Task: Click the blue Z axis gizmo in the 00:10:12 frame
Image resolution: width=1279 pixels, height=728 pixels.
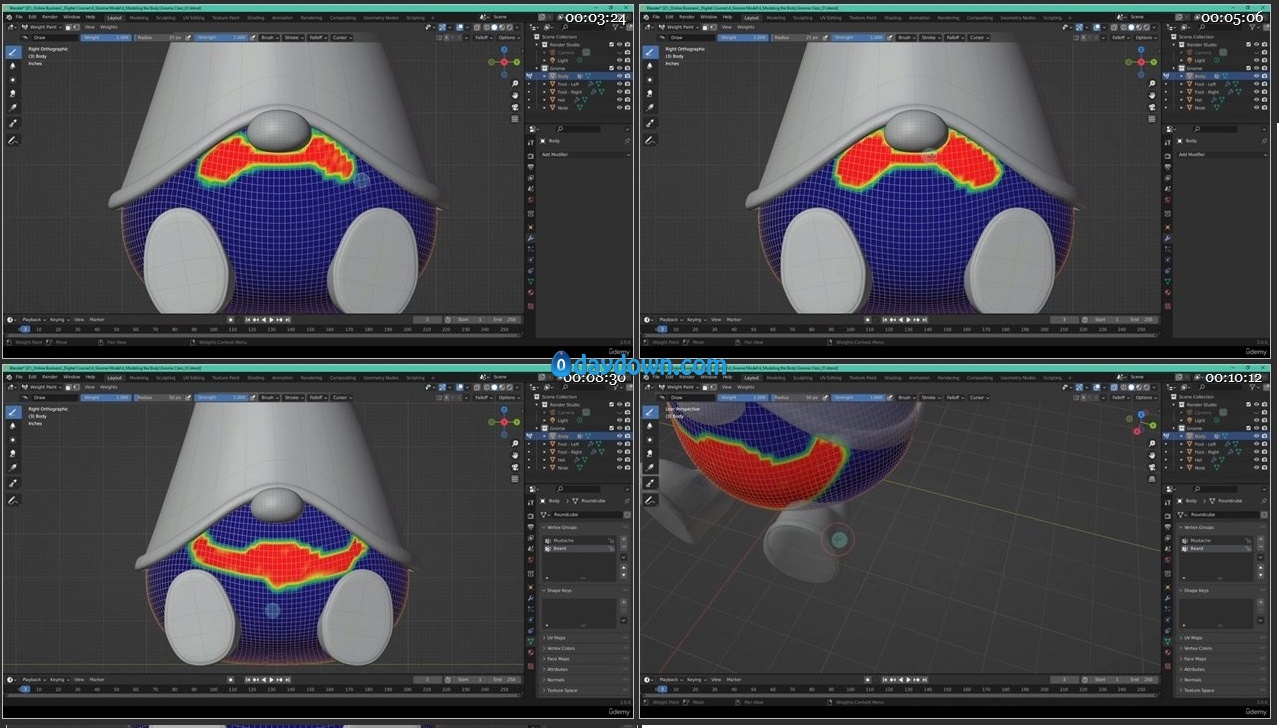Action: pos(1141,413)
